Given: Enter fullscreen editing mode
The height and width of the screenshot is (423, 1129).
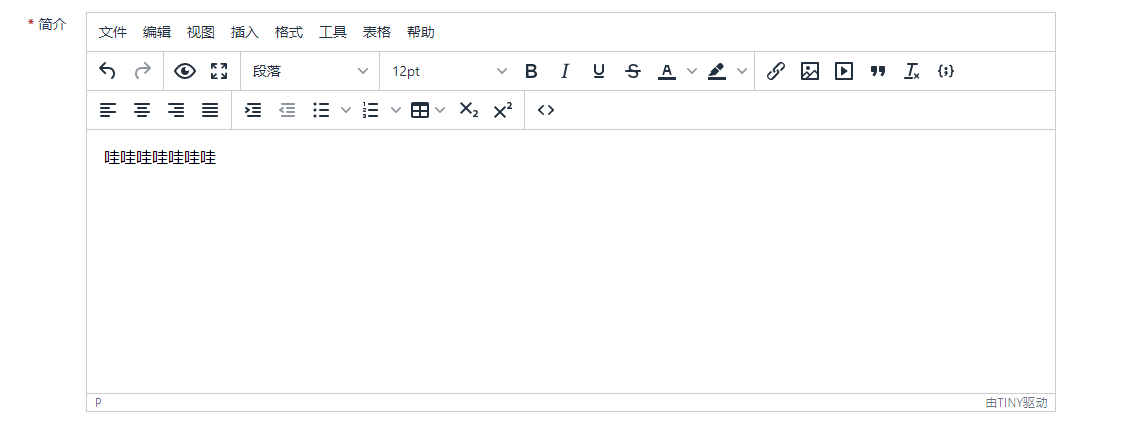Looking at the screenshot, I should pos(219,71).
